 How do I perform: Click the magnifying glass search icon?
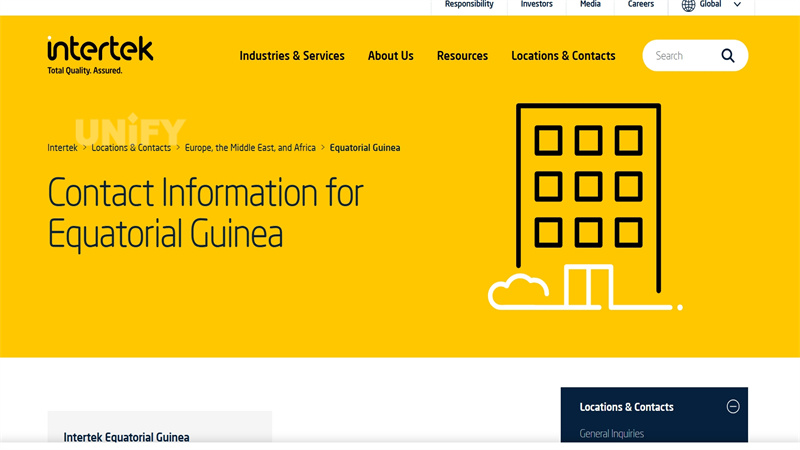tap(728, 56)
